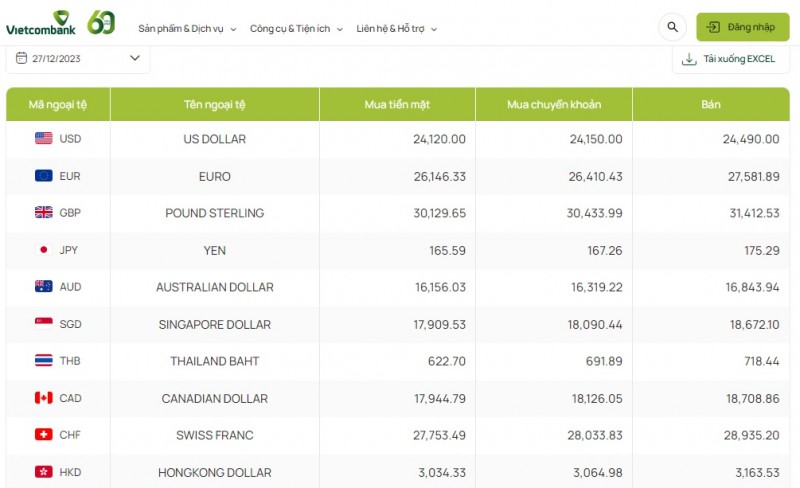Click the calendar icon beside the date
Screen dimensions: 800x488
coord(21,58)
